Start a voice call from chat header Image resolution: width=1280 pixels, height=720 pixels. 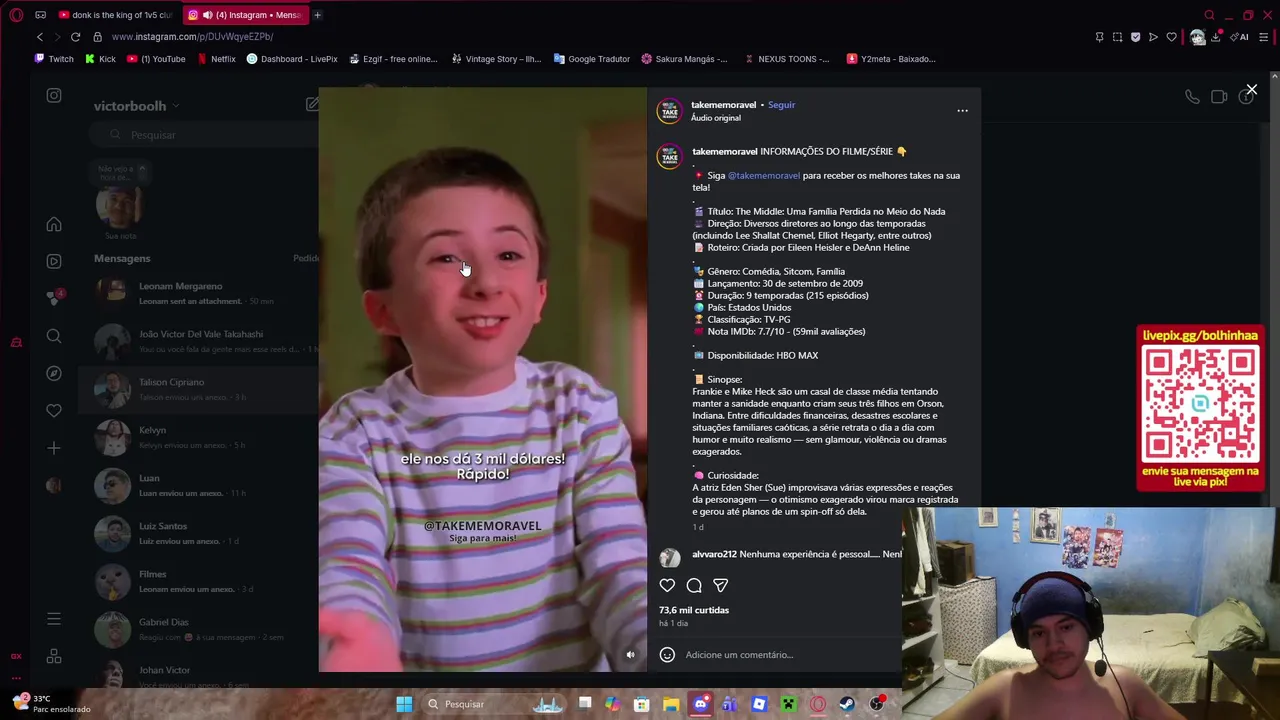(x=1192, y=97)
